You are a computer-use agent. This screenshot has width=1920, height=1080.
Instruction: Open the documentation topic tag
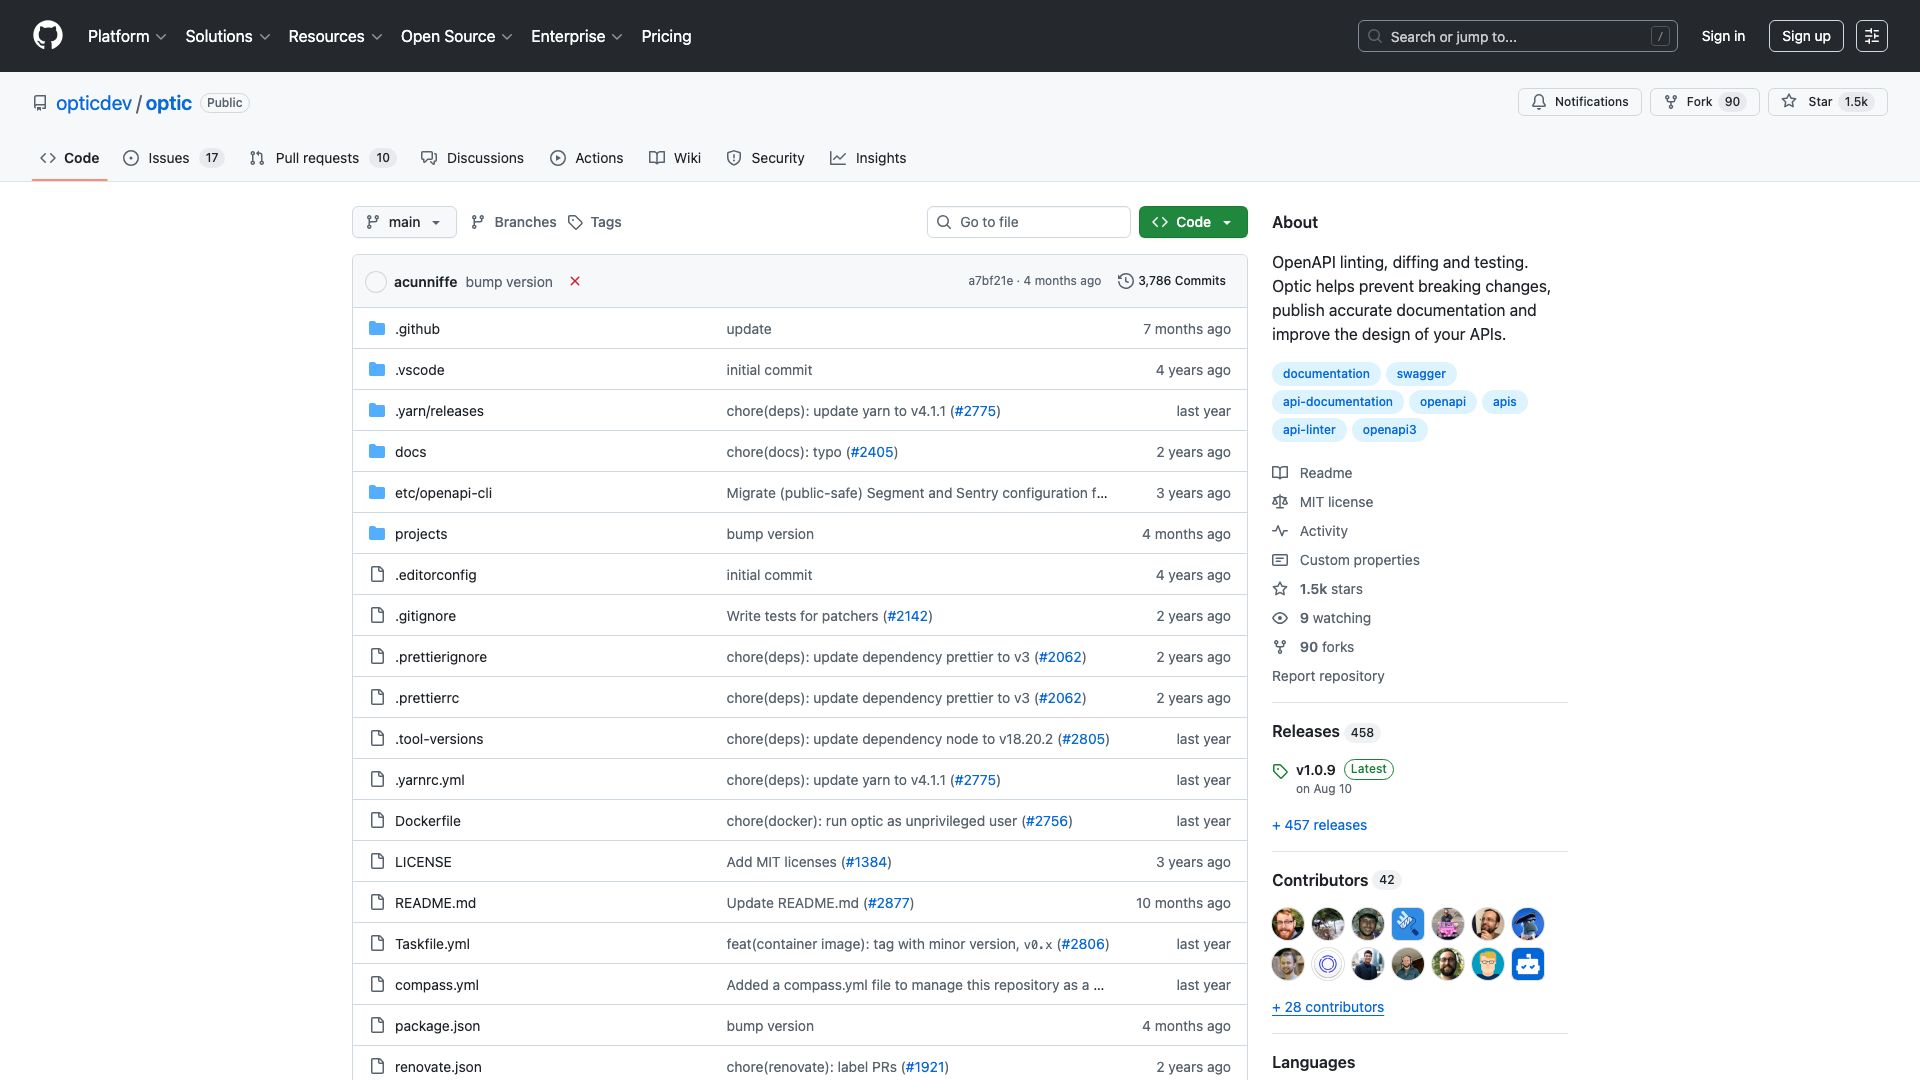click(x=1325, y=373)
